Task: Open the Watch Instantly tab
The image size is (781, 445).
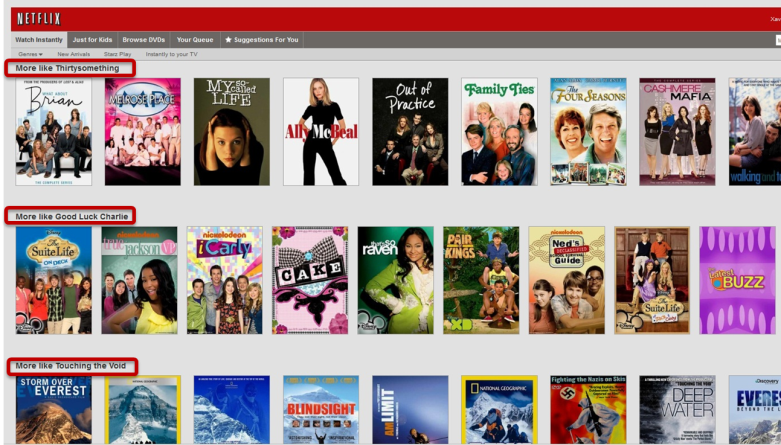Action: (x=39, y=40)
